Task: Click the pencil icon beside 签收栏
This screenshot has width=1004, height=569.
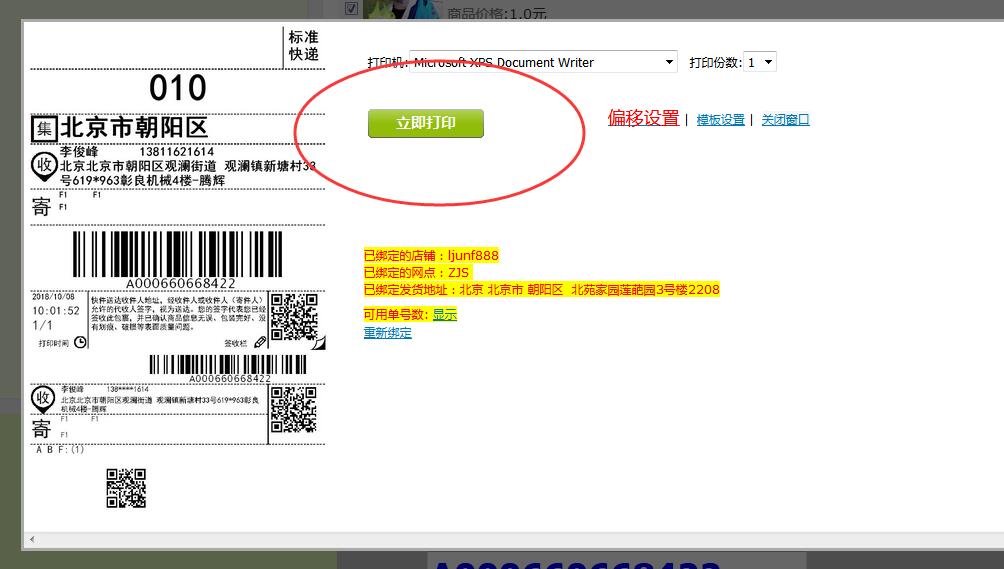Action: pyautogui.click(x=260, y=342)
